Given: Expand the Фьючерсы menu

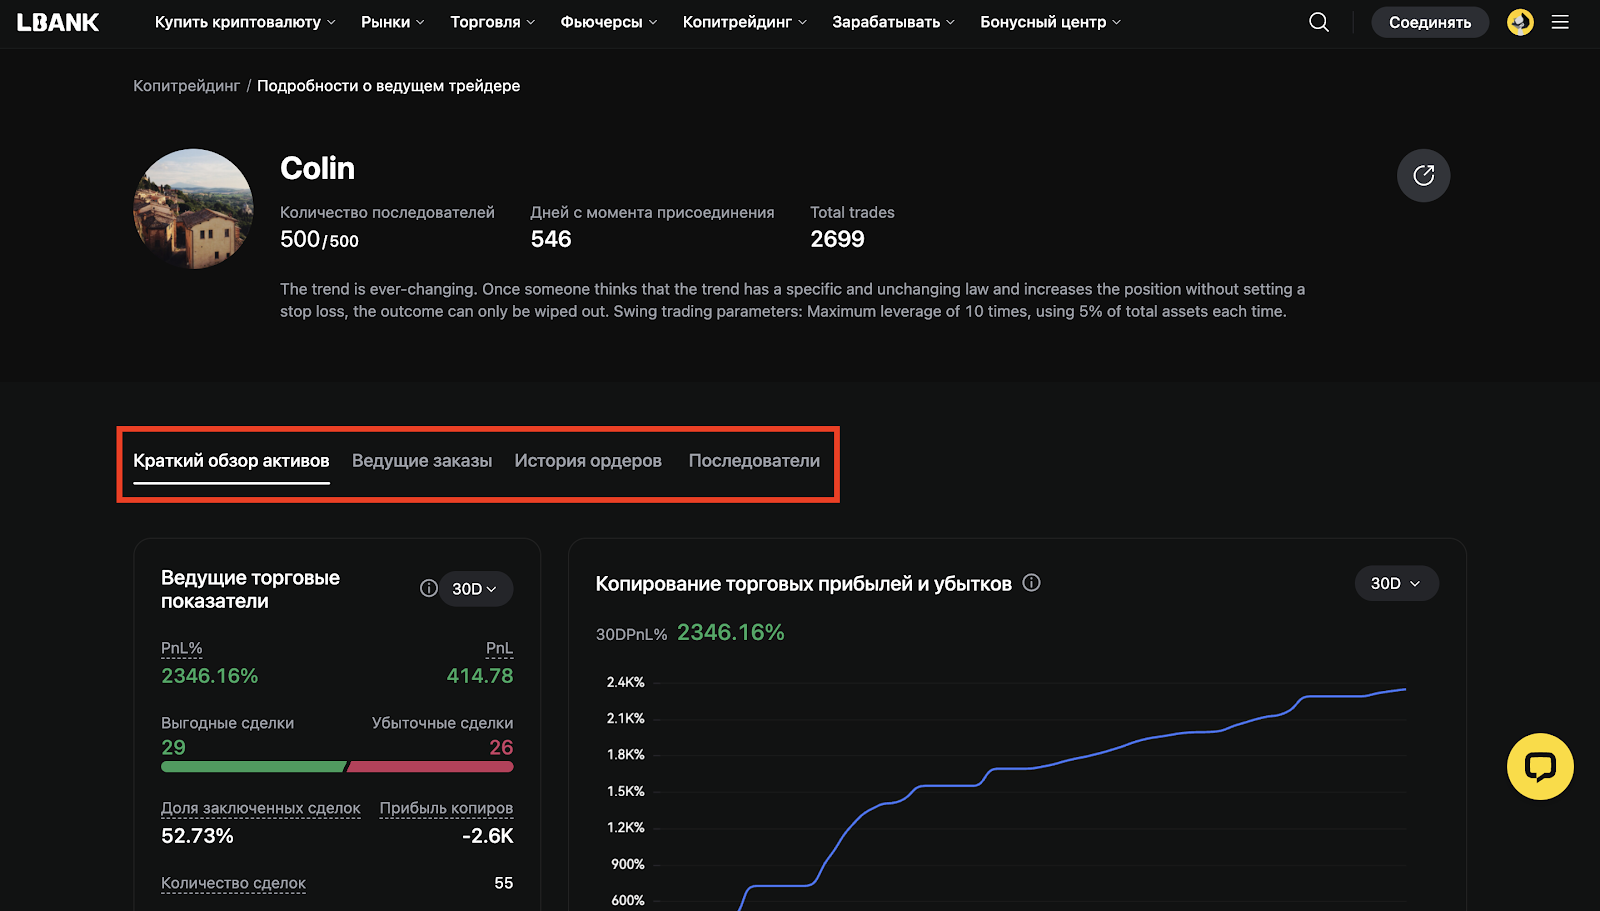Looking at the screenshot, I should tap(609, 22).
